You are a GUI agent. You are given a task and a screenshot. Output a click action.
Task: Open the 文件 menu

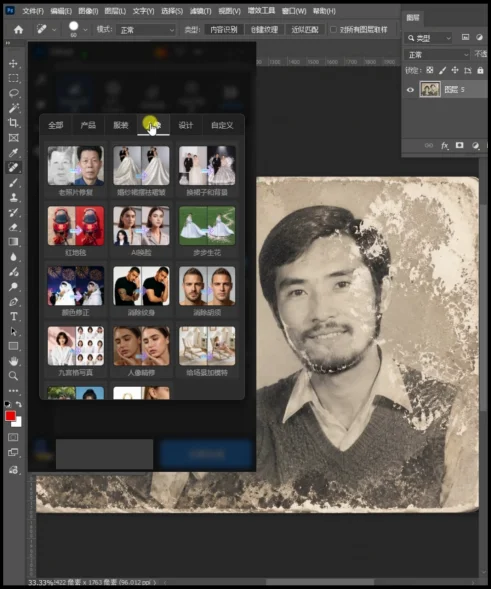tap(33, 11)
